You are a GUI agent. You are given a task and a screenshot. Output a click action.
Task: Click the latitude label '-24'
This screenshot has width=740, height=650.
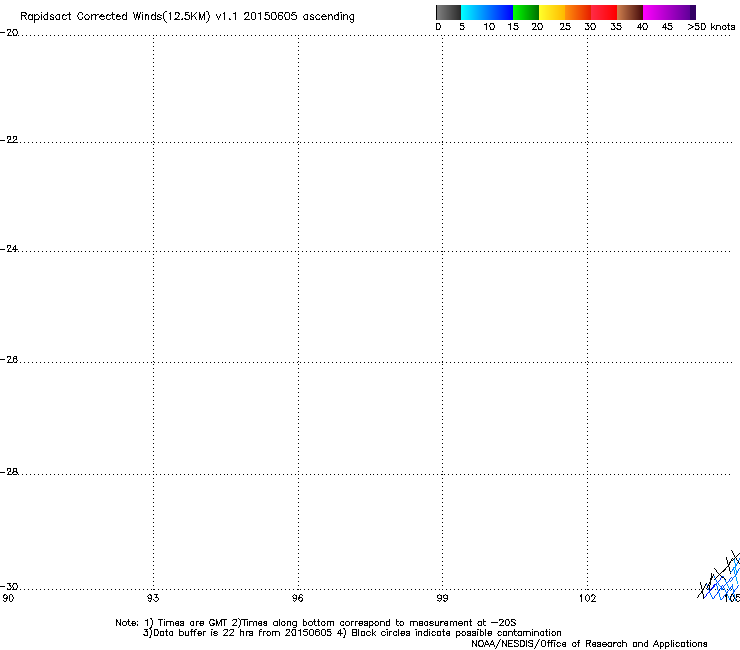click(x=9, y=249)
